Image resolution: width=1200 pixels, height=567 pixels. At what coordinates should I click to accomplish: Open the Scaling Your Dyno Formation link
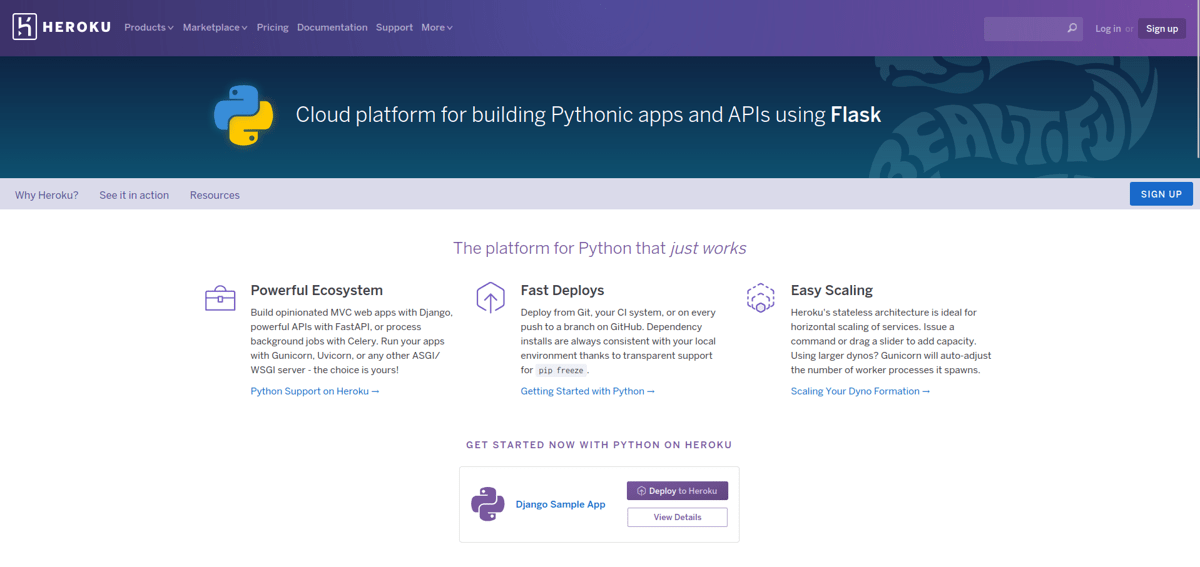[860, 391]
